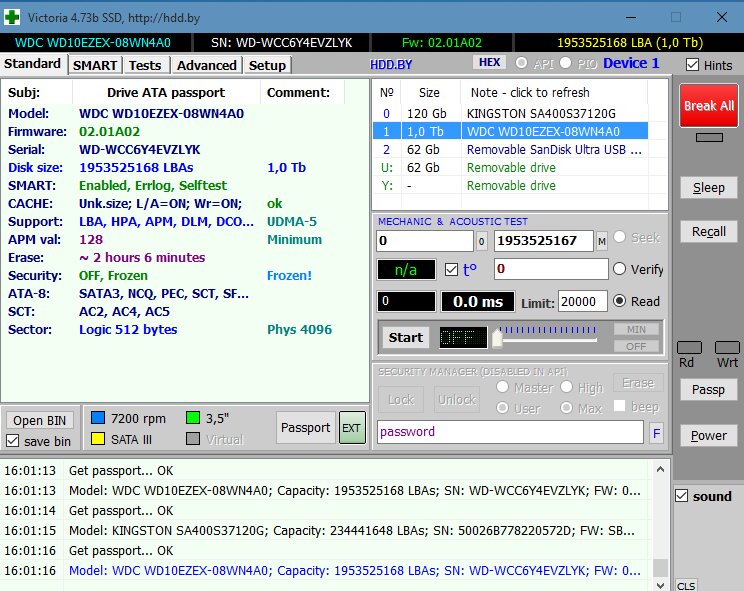Image resolution: width=744 pixels, height=591 pixels.
Task: Click the green cross Victoria app icon
Action: [x=12, y=18]
